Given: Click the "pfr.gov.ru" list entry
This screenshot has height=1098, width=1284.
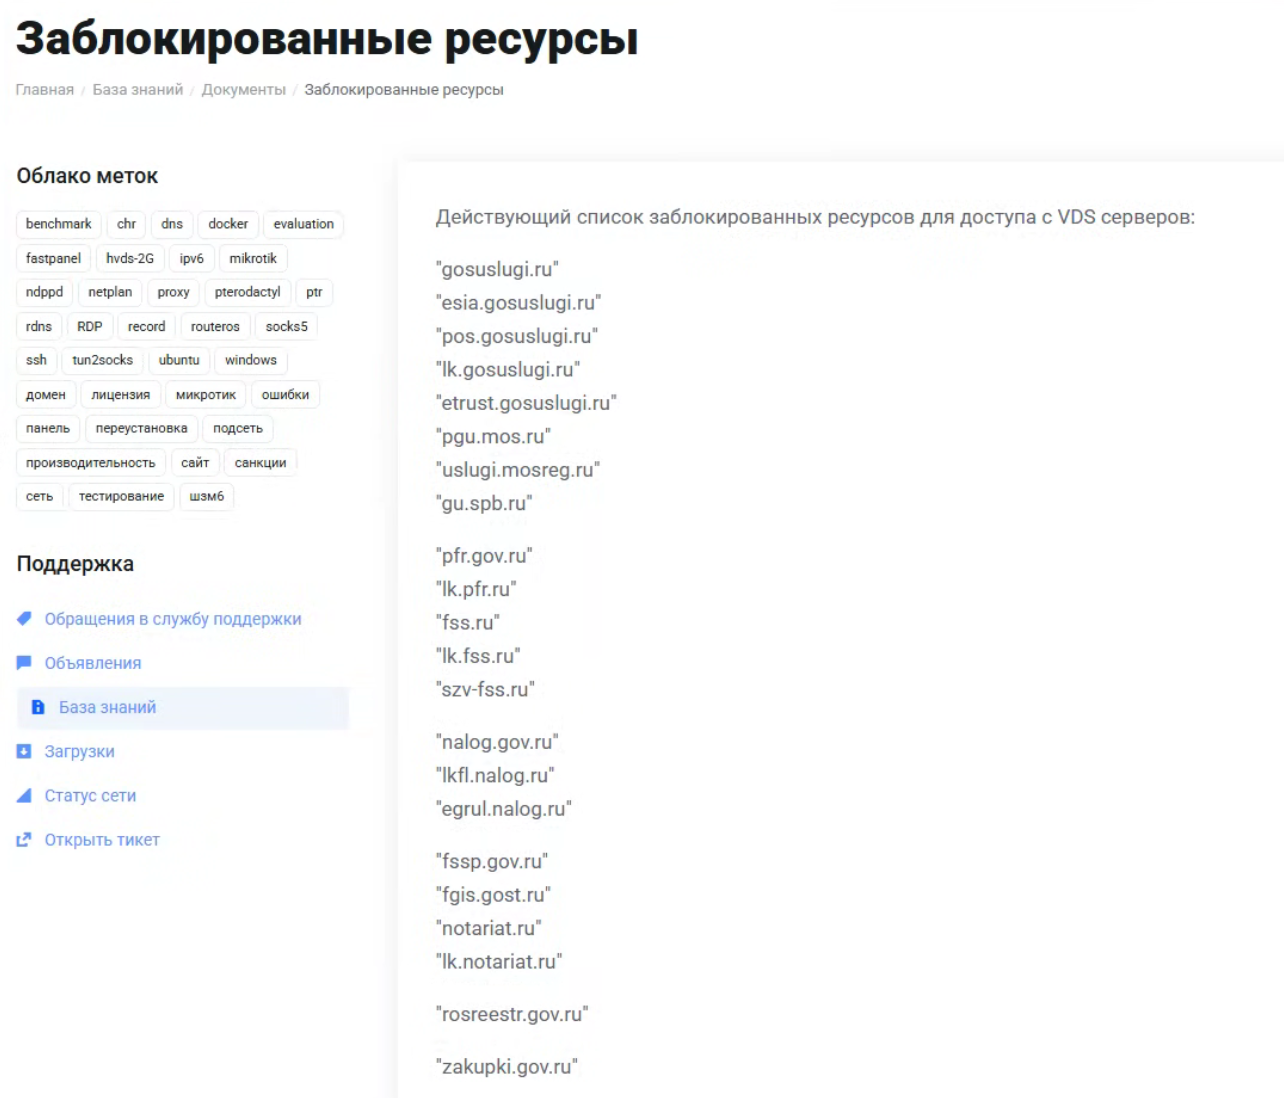Looking at the screenshot, I should [484, 556].
